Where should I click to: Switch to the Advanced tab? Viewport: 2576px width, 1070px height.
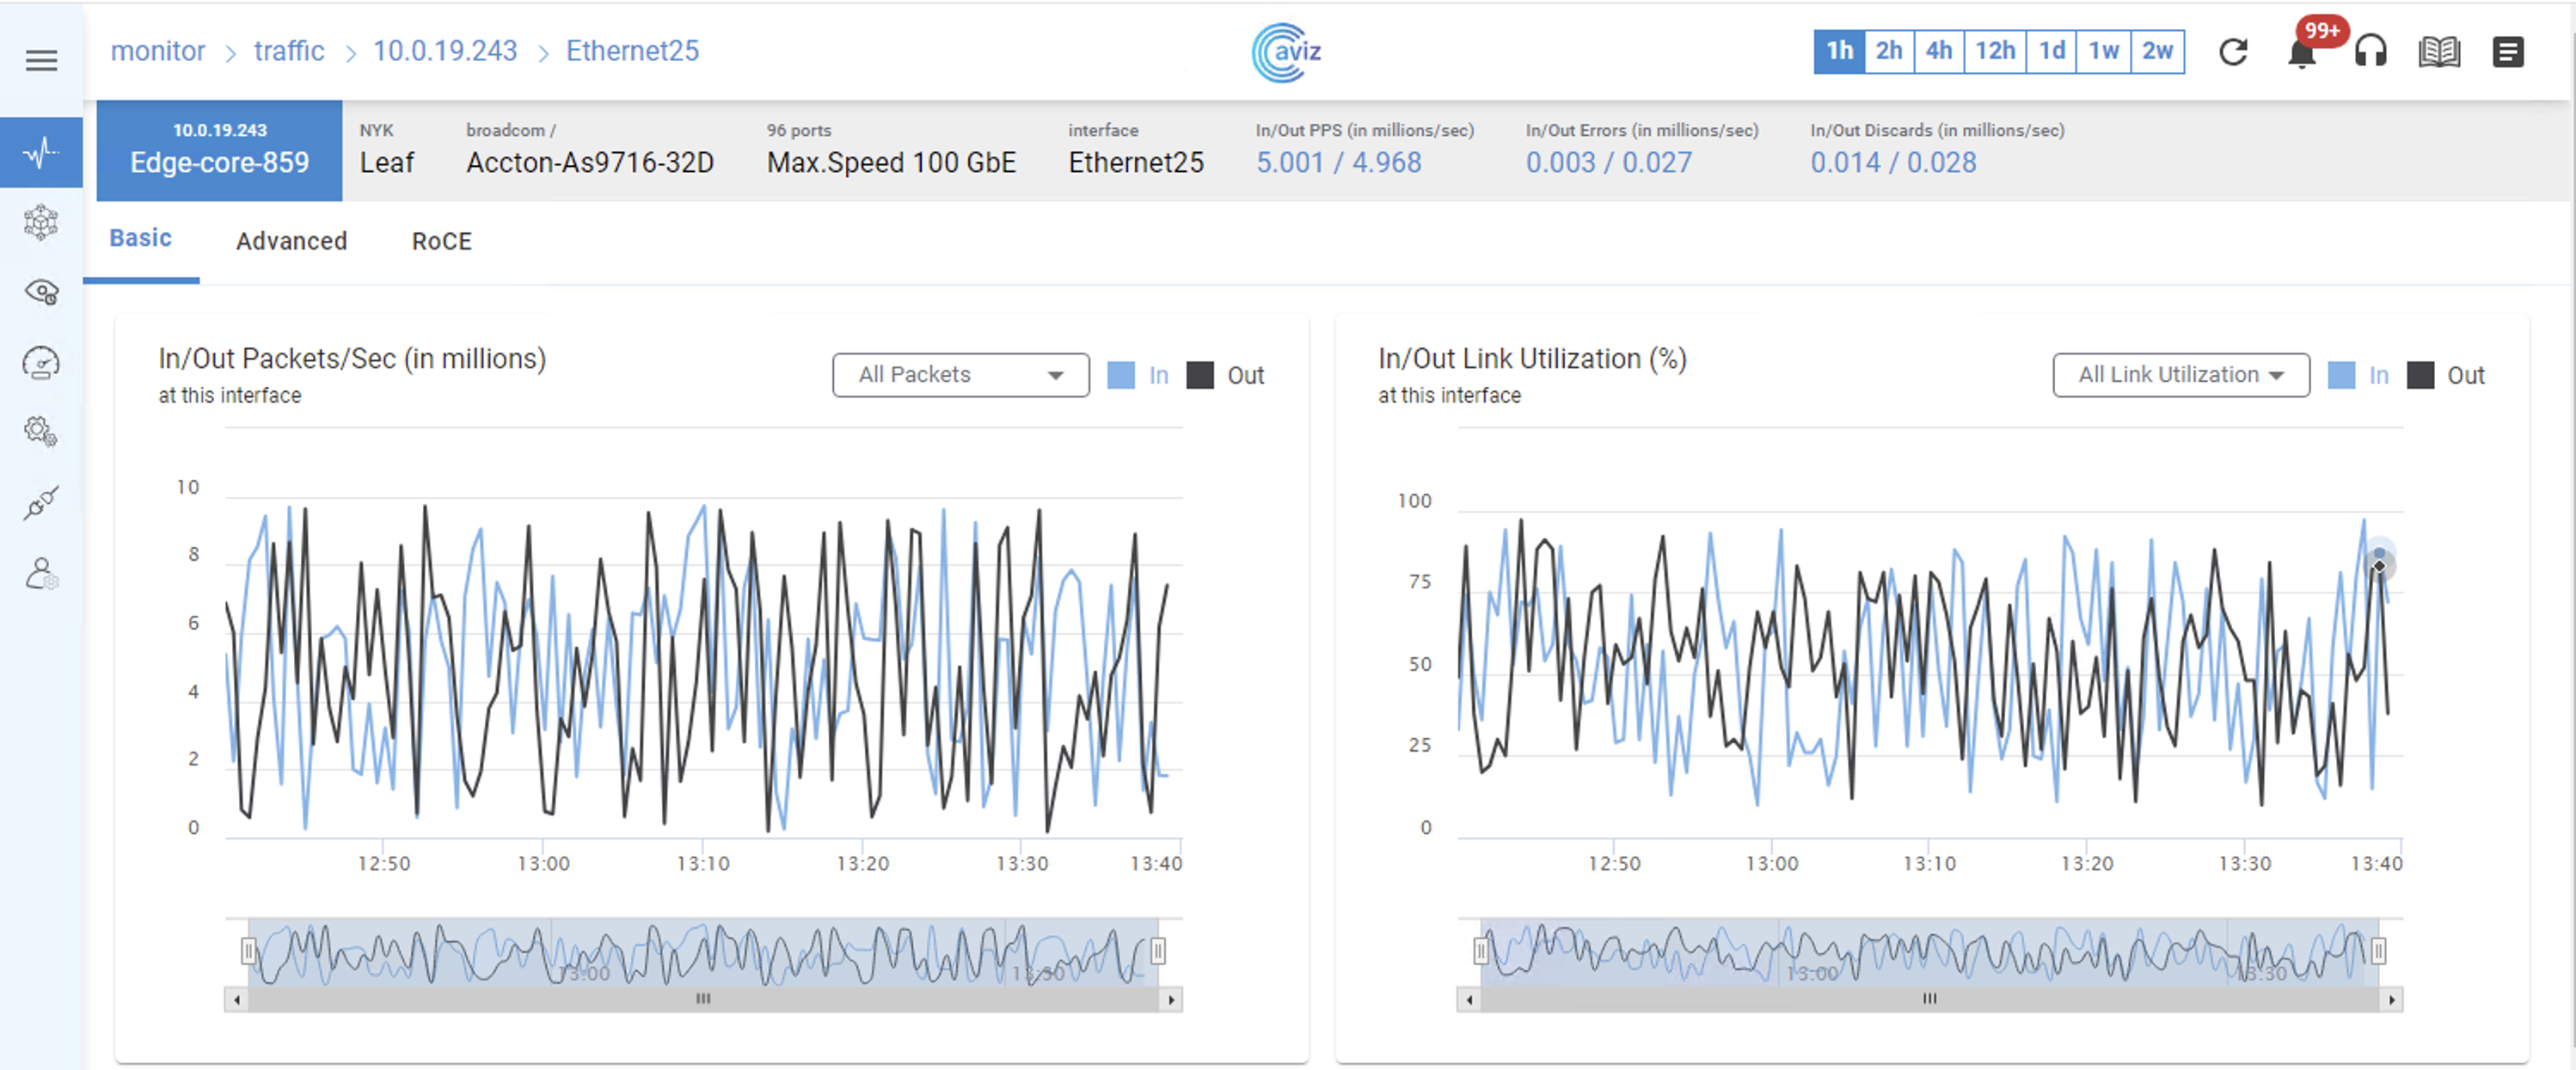click(x=291, y=241)
